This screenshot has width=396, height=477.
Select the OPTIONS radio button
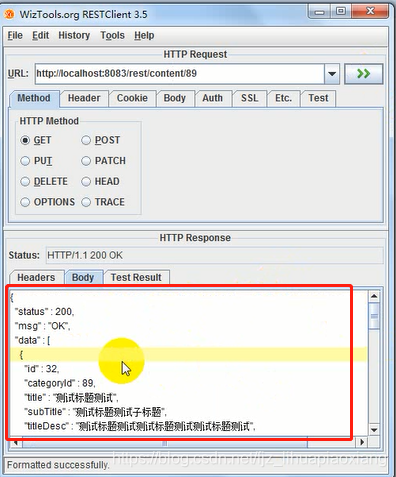(x=25, y=202)
